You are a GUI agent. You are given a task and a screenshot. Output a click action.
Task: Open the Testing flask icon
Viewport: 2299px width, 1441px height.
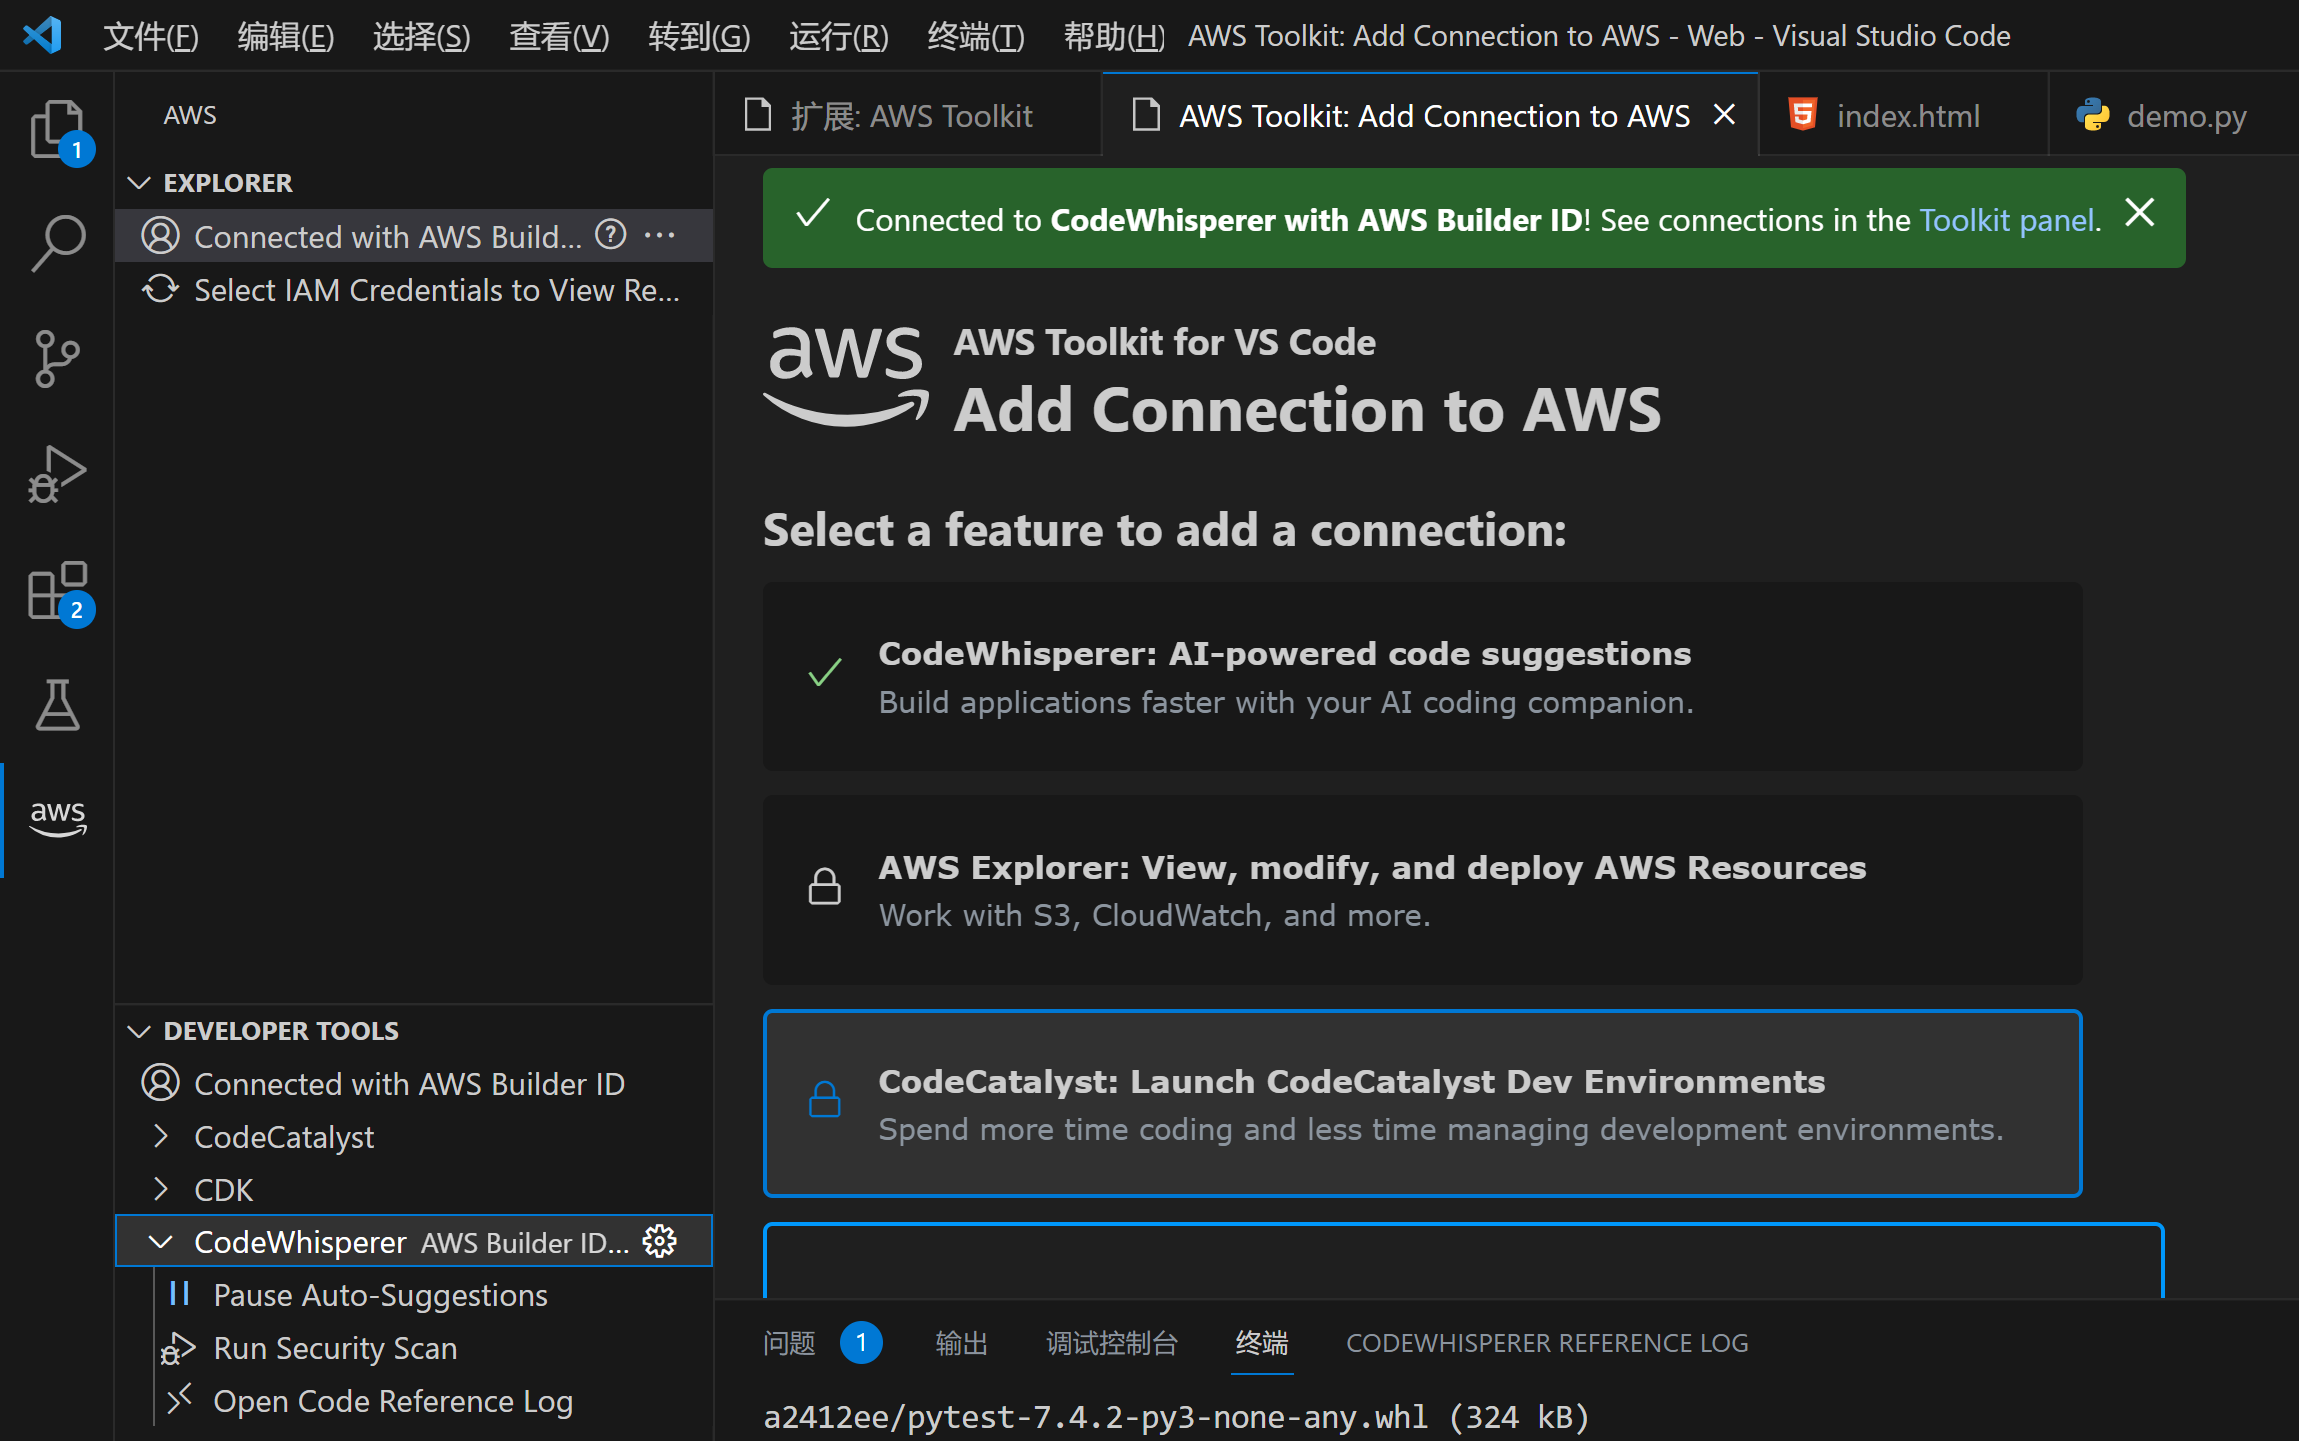tap(57, 705)
